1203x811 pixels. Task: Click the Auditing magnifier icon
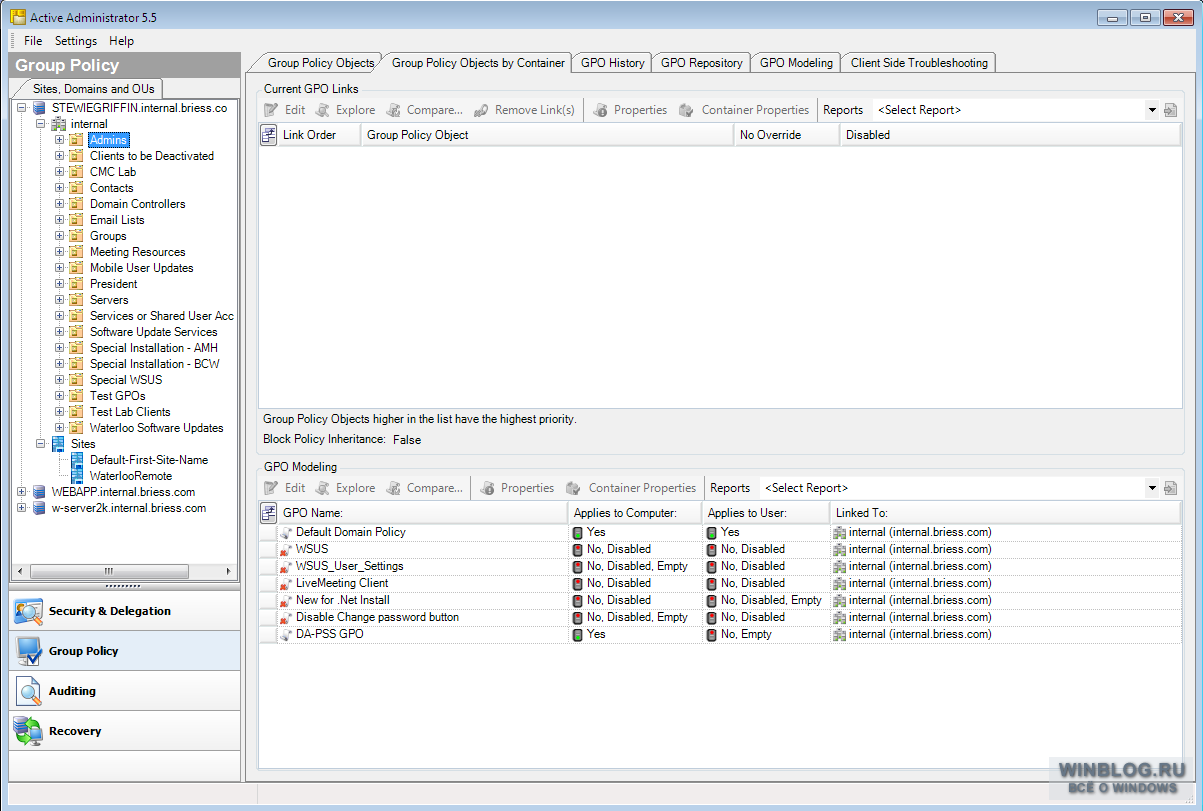pyautogui.click(x=29, y=691)
